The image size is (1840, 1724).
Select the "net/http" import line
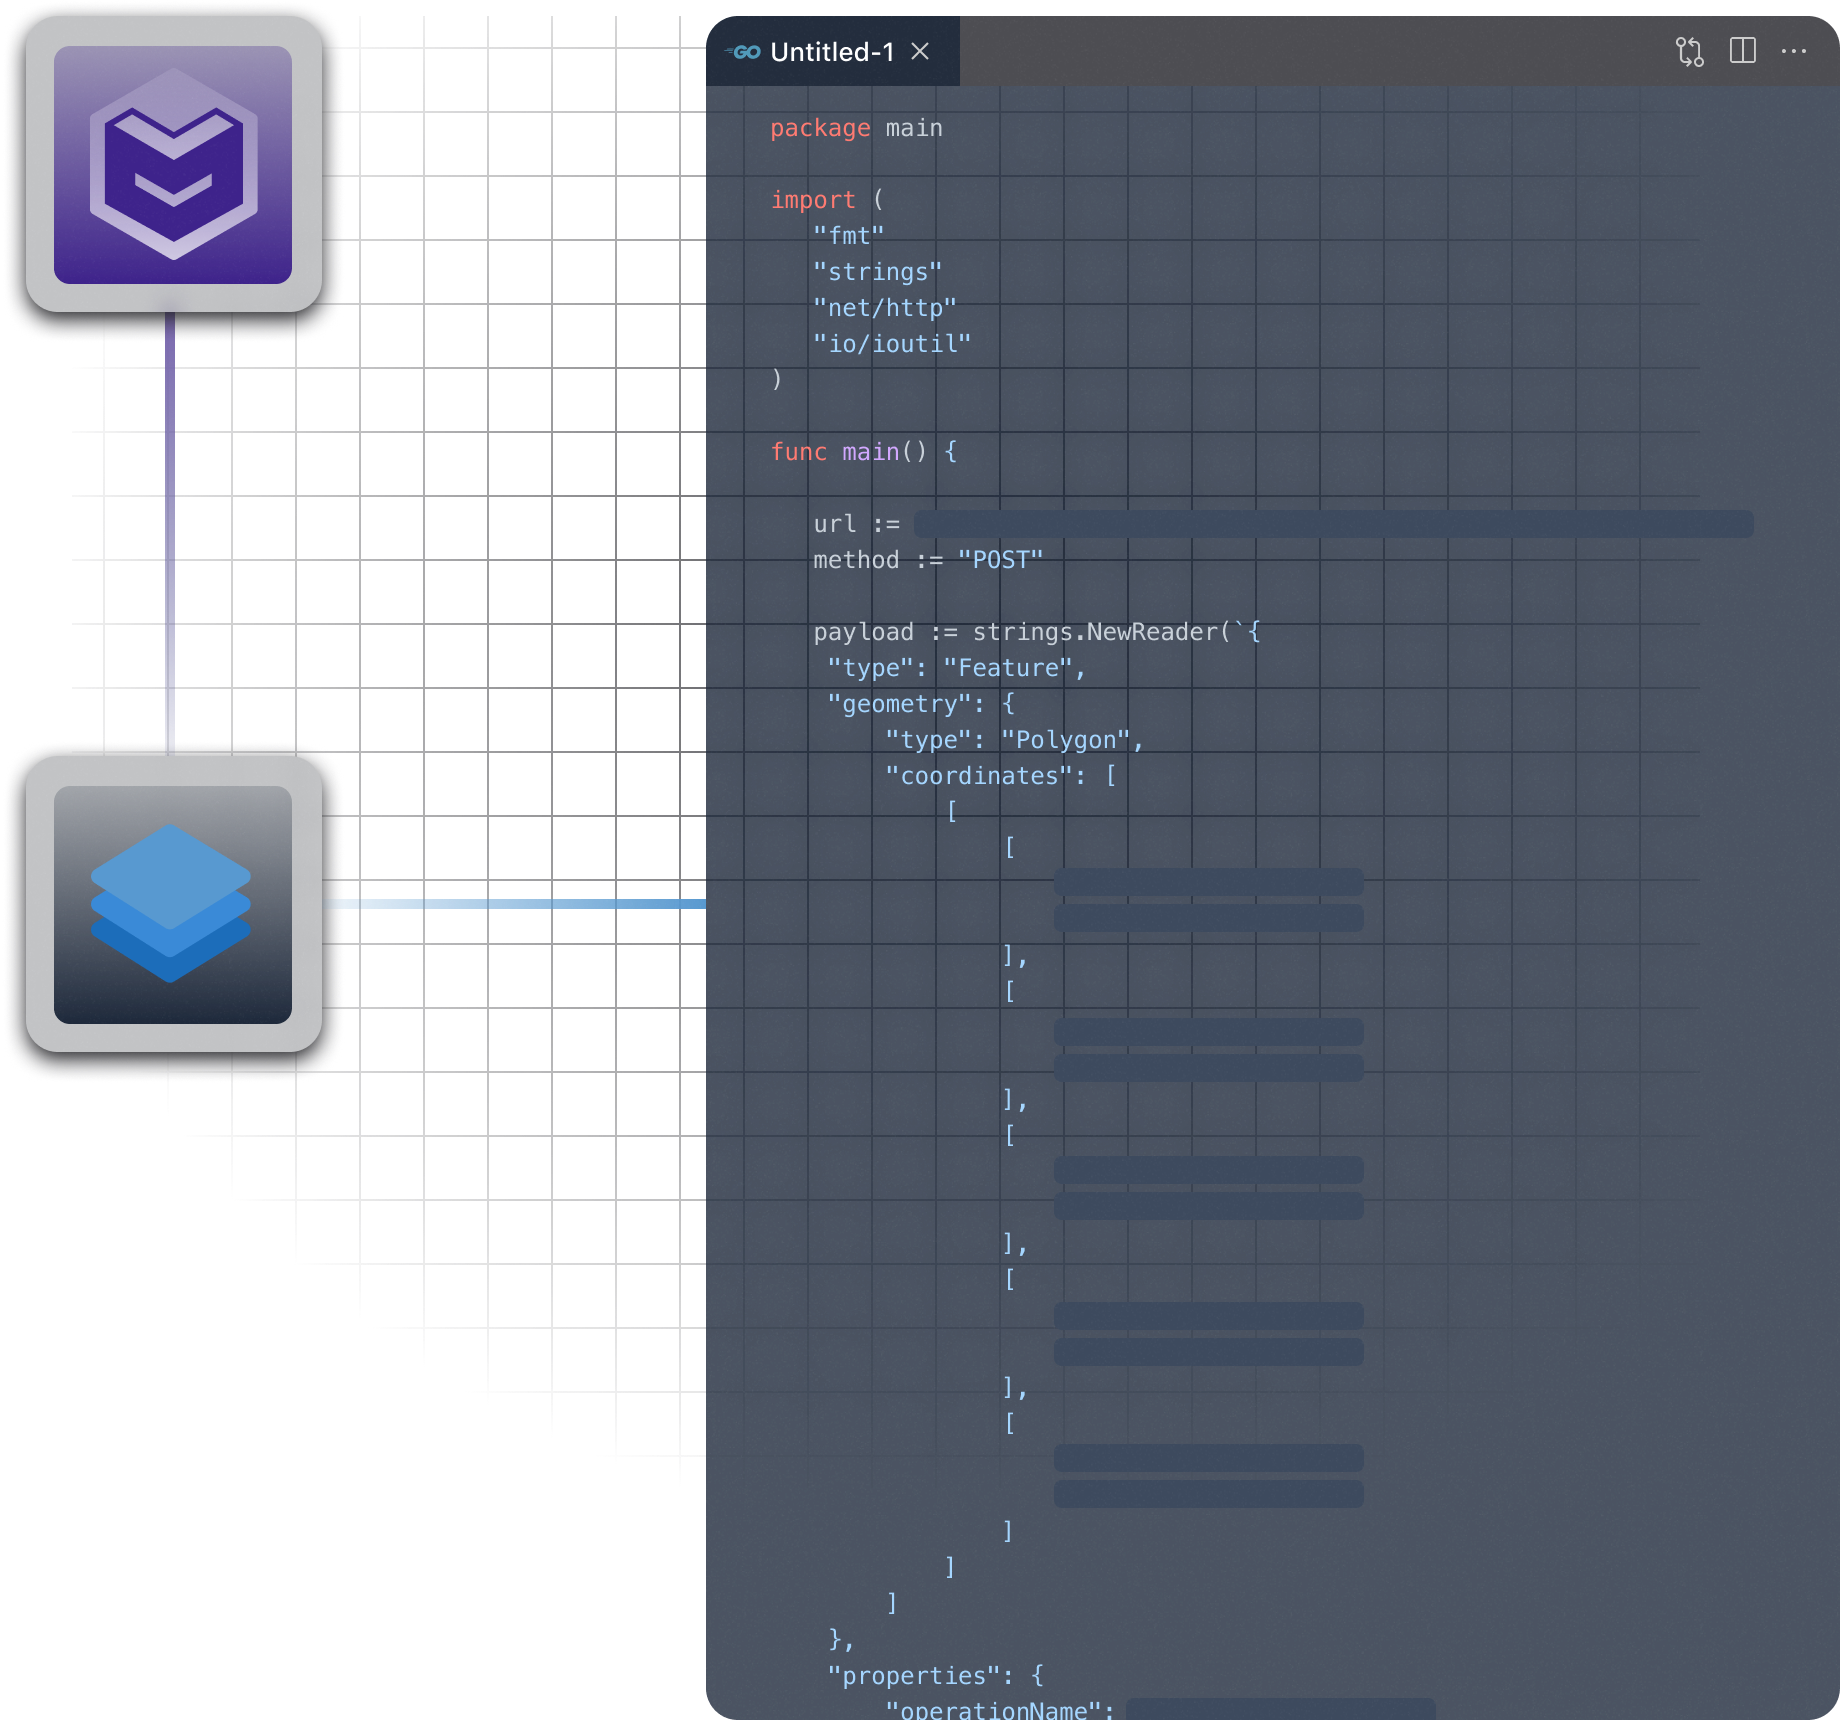point(884,308)
